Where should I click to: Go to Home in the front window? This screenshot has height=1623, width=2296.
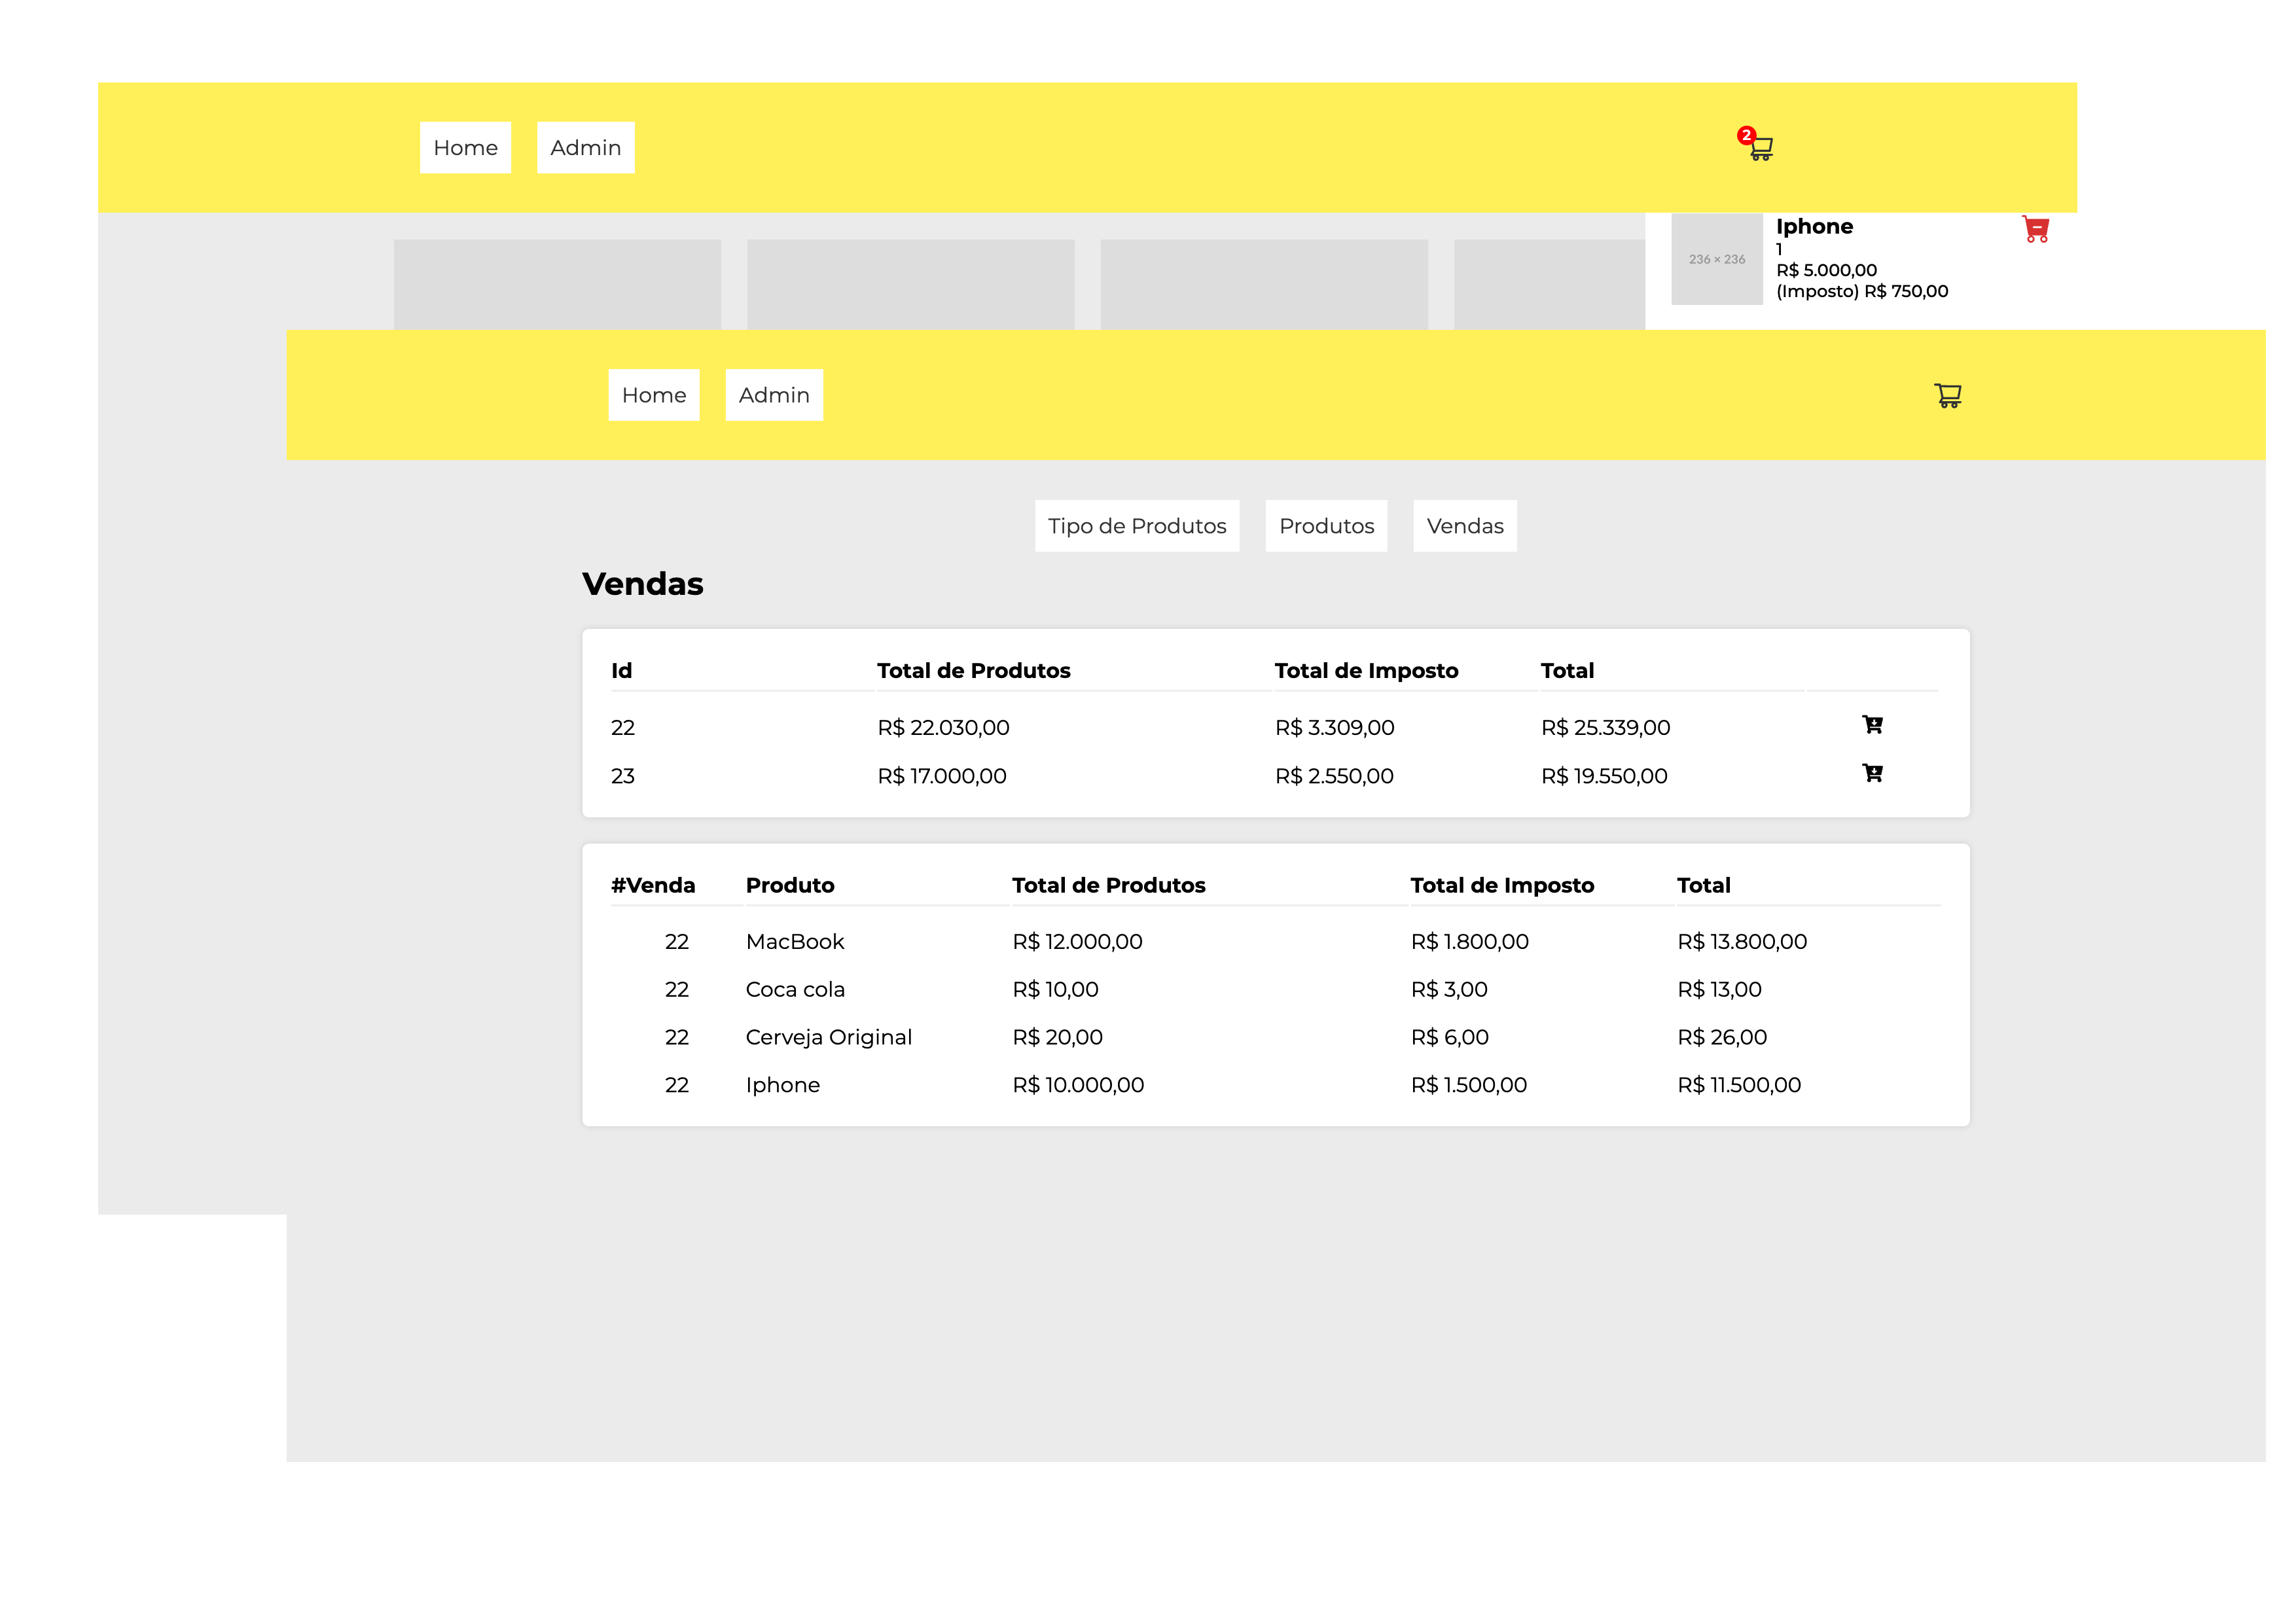(x=653, y=395)
